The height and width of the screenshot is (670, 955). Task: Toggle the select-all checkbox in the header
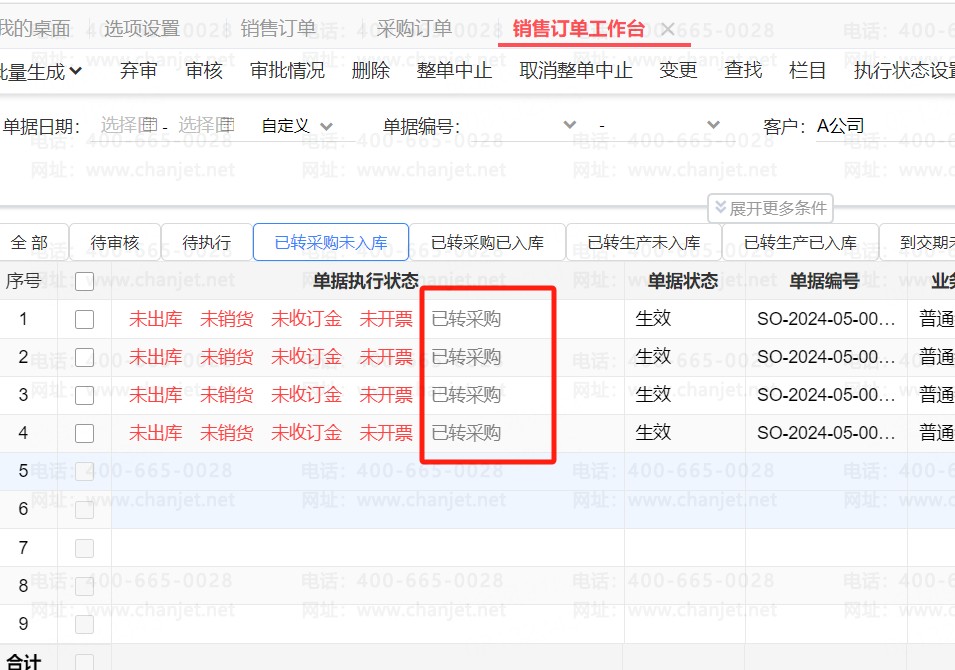coord(85,282)
